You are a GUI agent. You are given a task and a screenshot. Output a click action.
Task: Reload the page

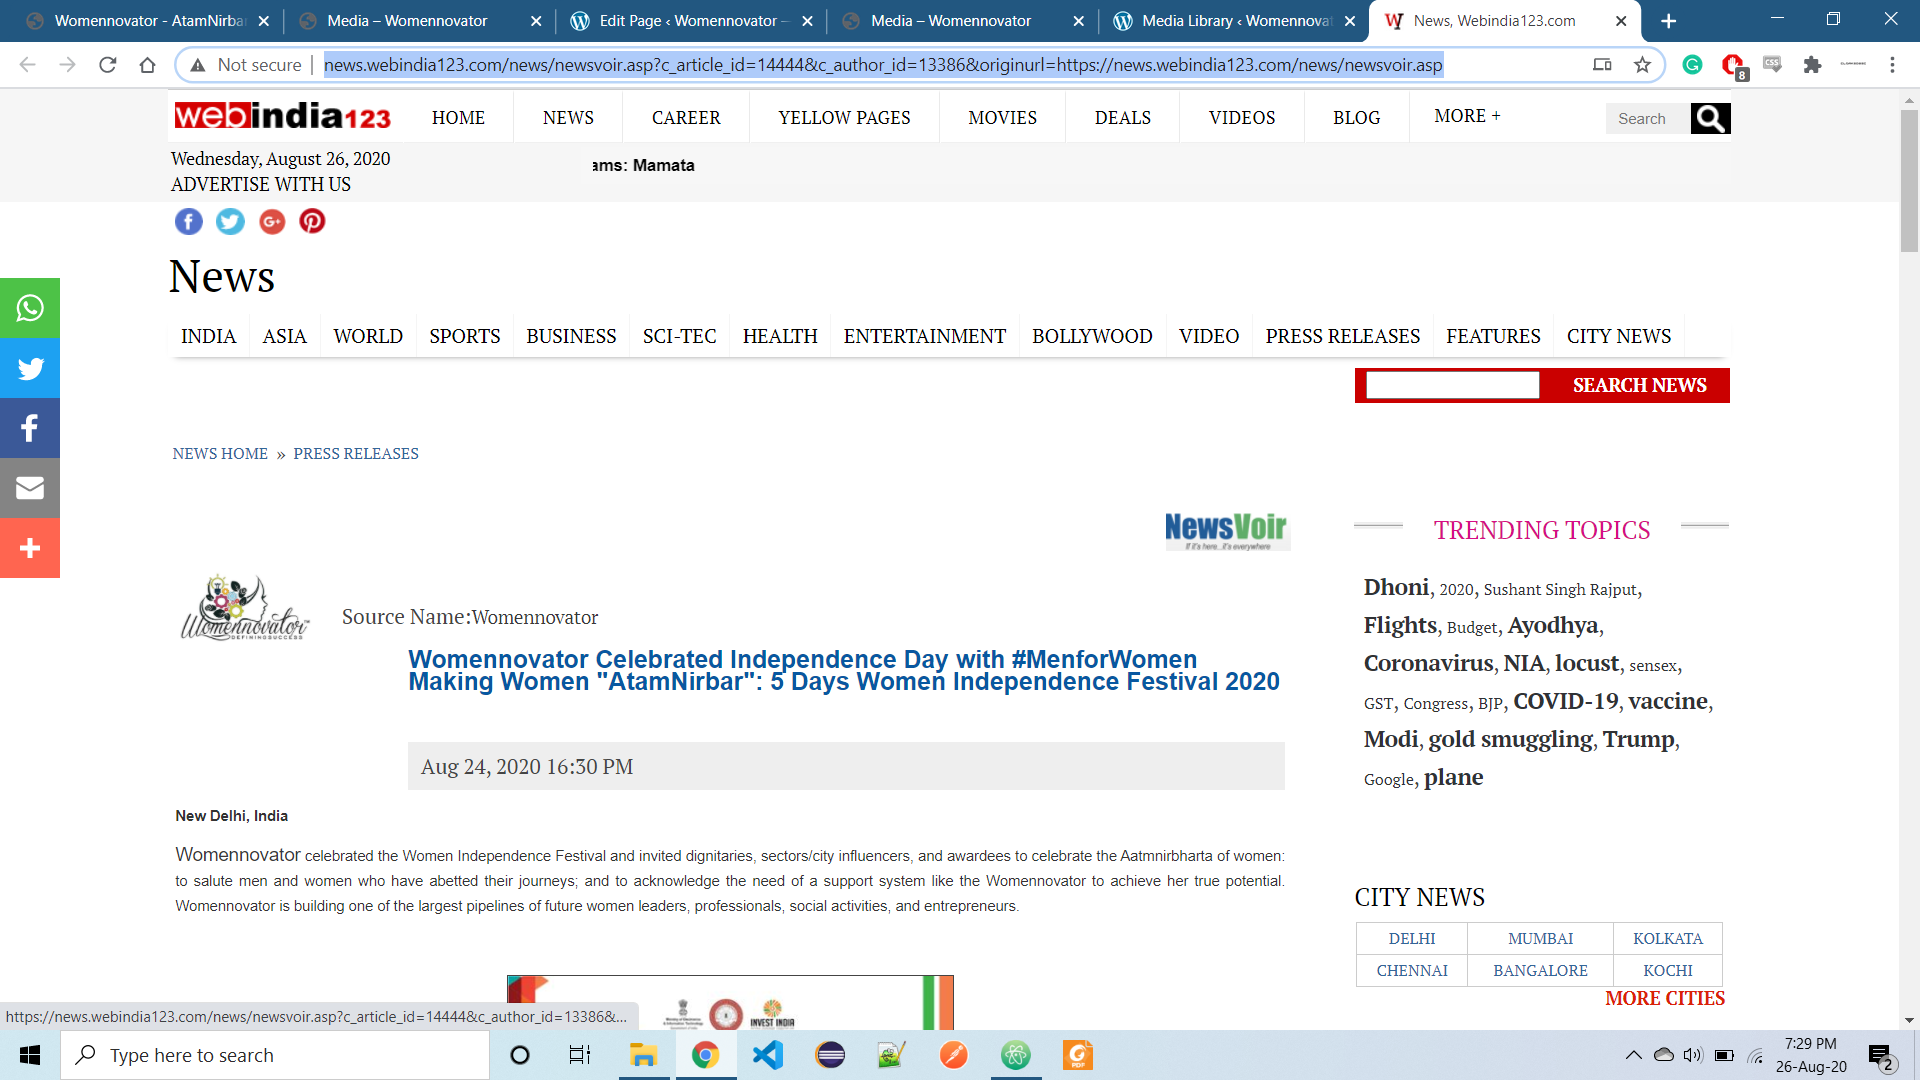(x=108, y=65)
